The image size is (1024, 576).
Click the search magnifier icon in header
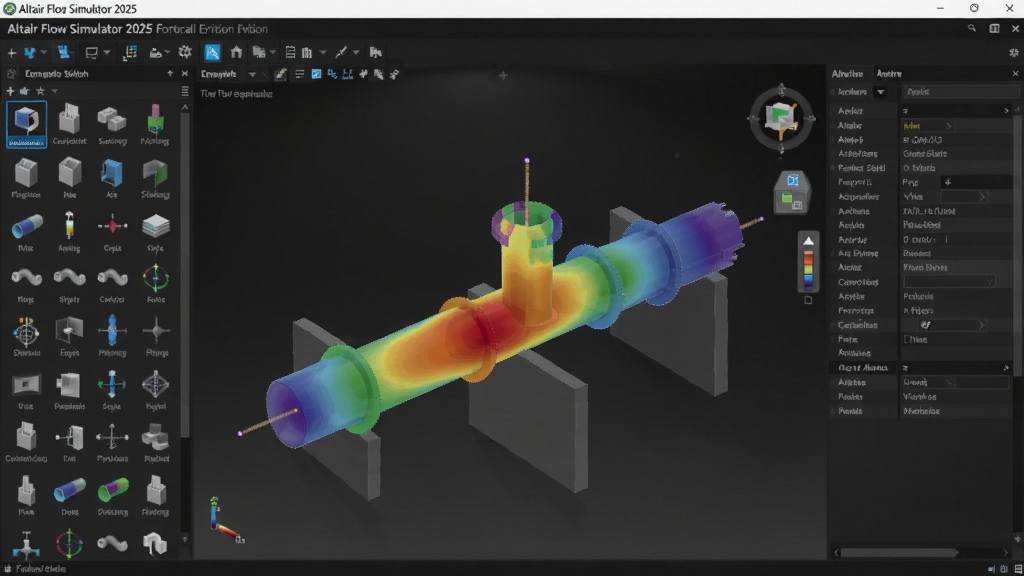[x=972, y=28]
